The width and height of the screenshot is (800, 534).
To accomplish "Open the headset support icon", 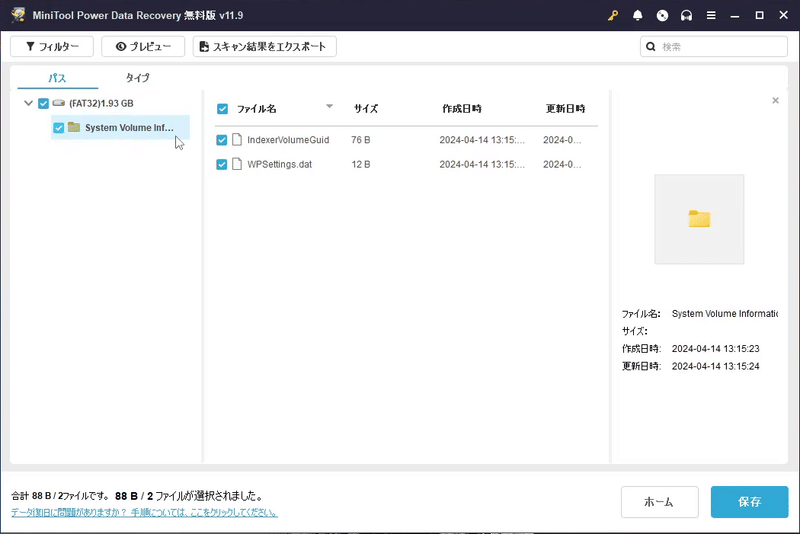I will [x=686, y=15].
